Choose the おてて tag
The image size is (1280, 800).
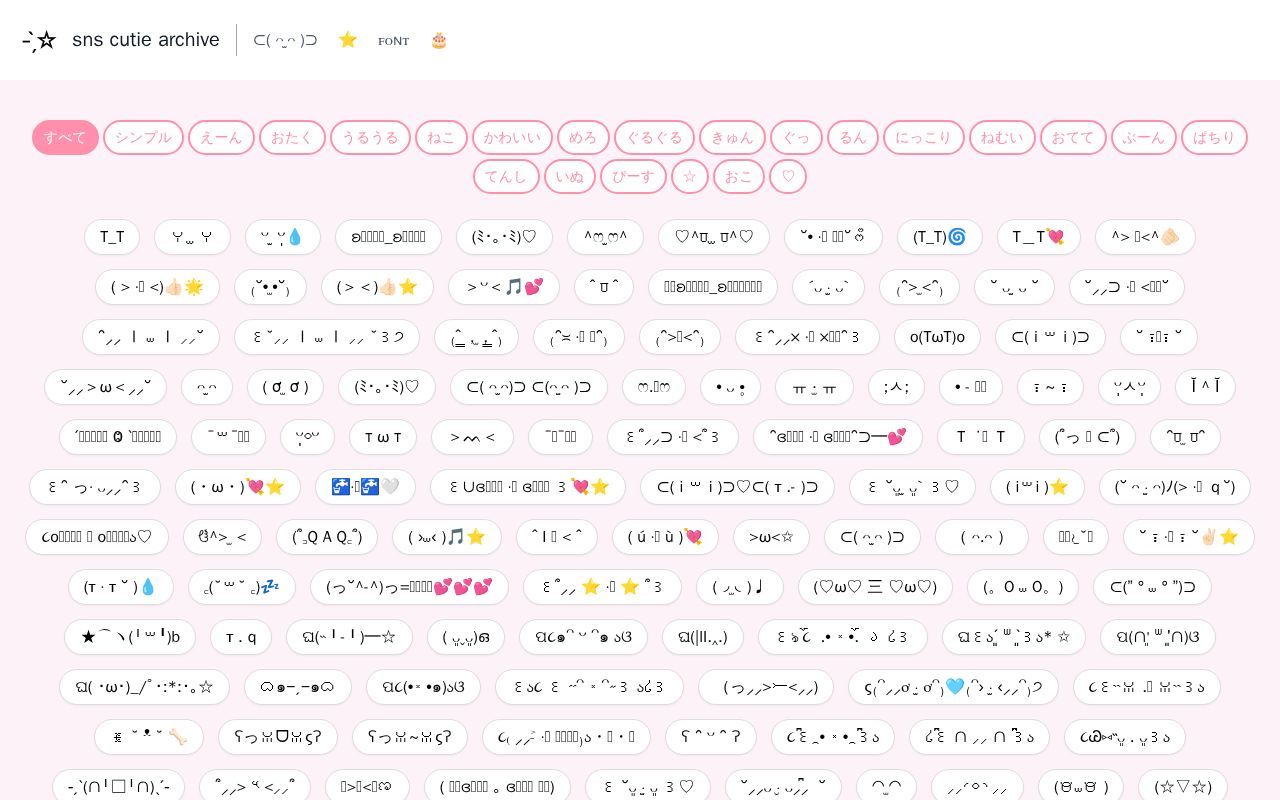(1073, 137)
